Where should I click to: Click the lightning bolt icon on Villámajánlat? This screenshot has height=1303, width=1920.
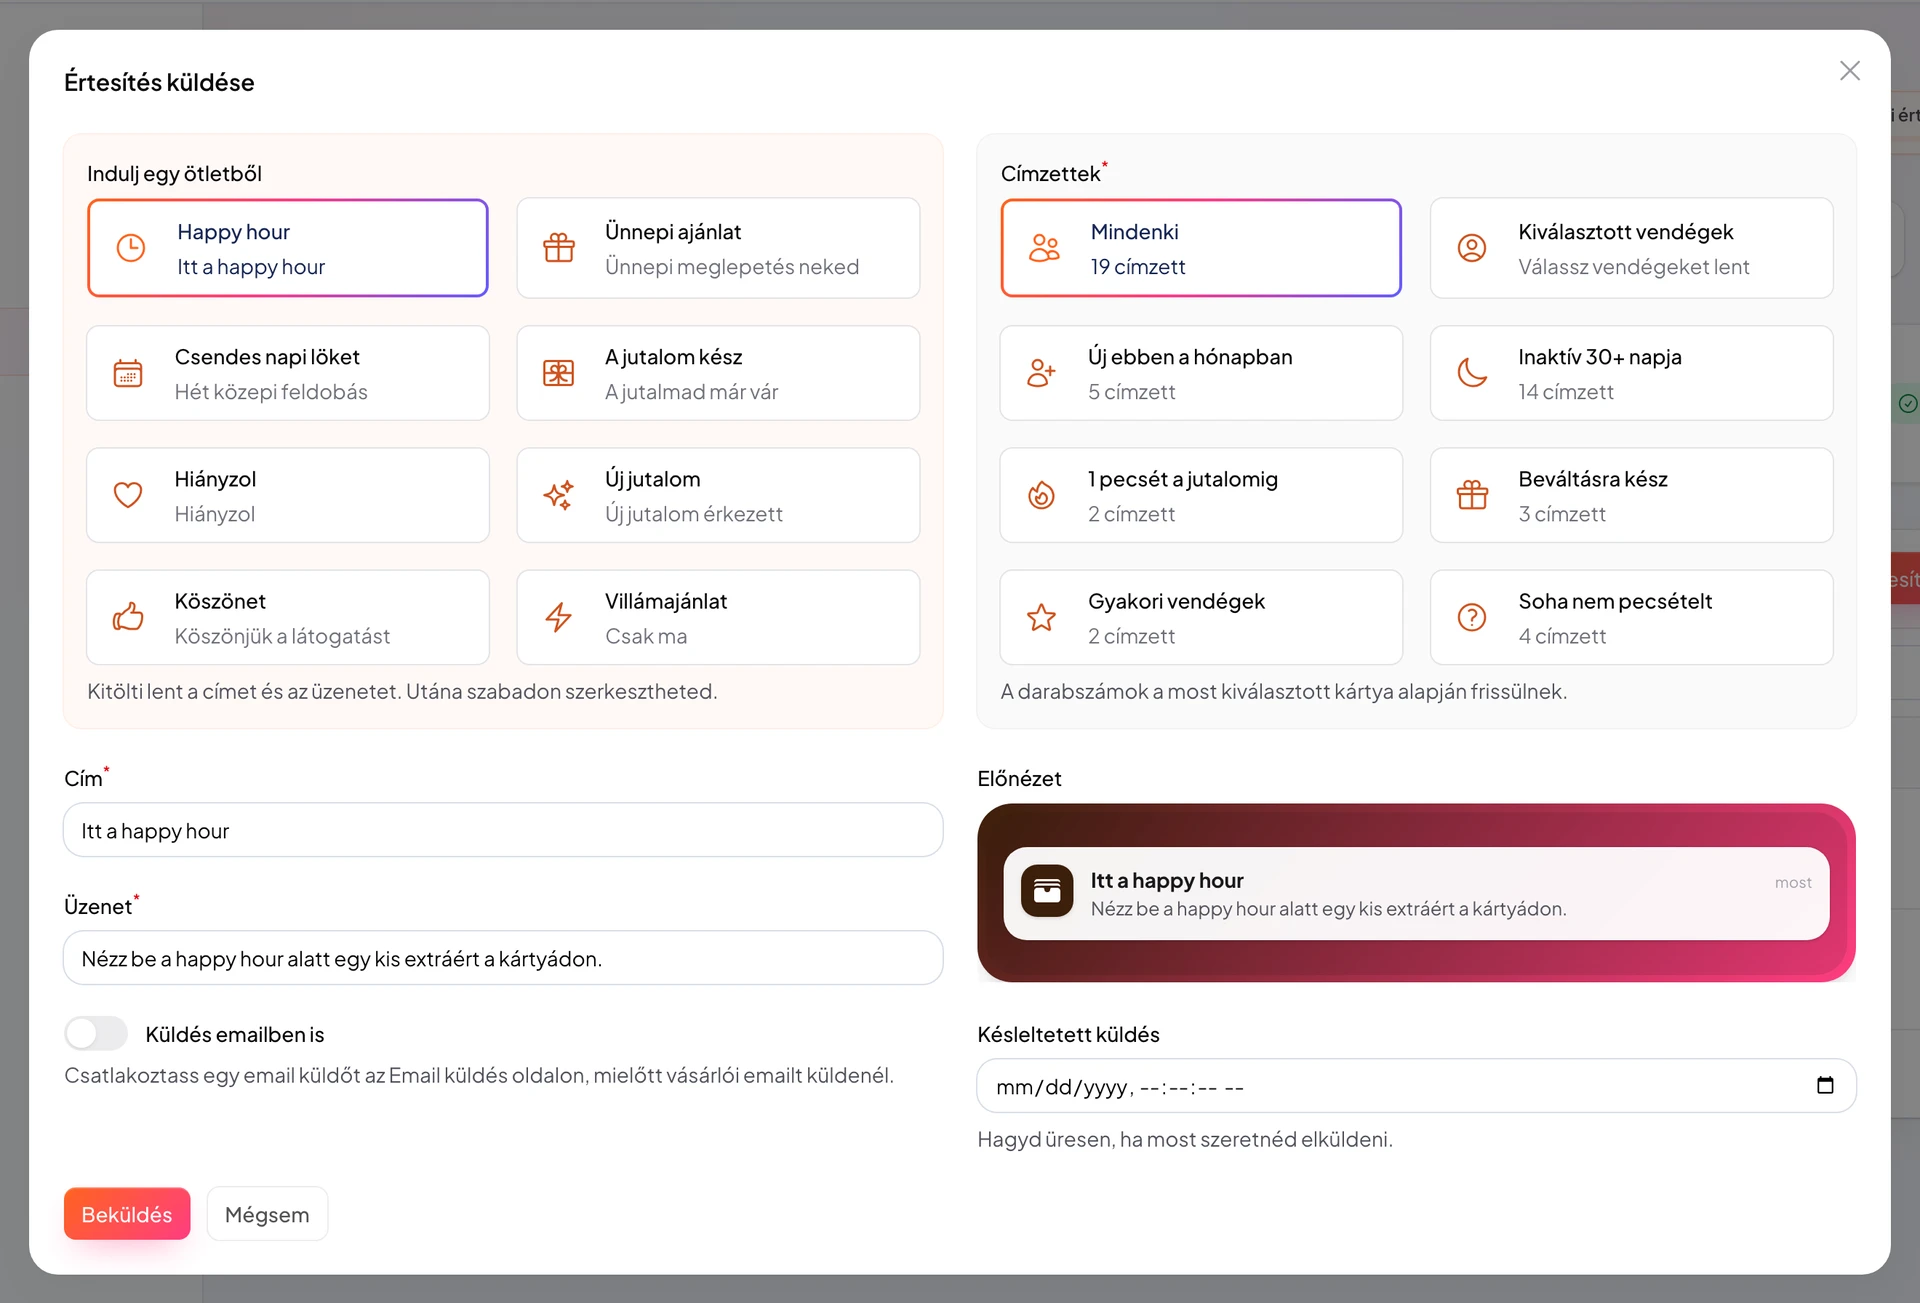[559, 617]
